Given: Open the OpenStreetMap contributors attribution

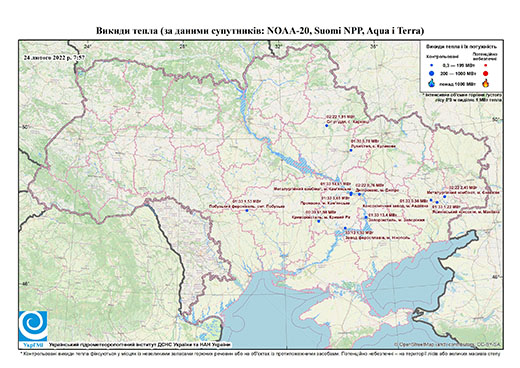Looking at the screenshot, I should pyautogui.click(x=447, y=345).
